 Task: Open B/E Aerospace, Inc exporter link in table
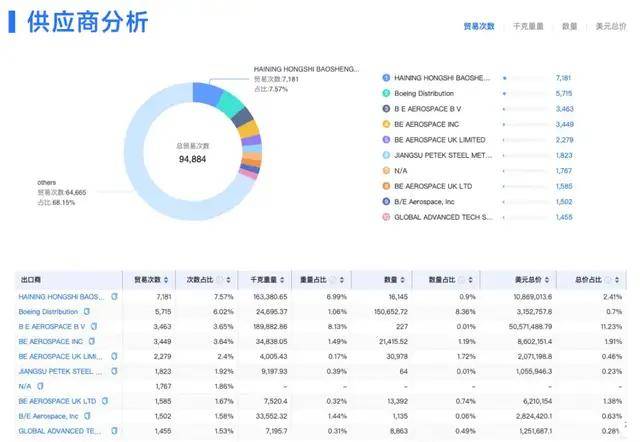(x=48, y=416)
